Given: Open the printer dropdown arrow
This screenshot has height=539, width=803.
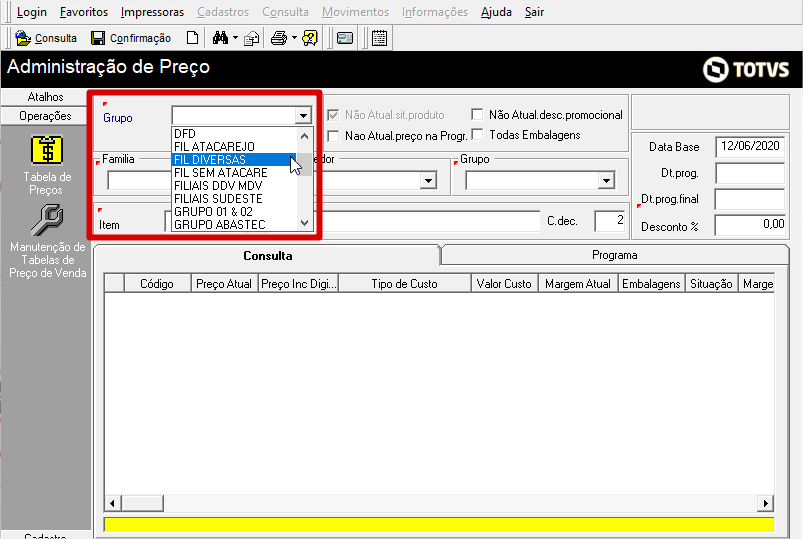Looking at the screenshot, I should point(294,38).
